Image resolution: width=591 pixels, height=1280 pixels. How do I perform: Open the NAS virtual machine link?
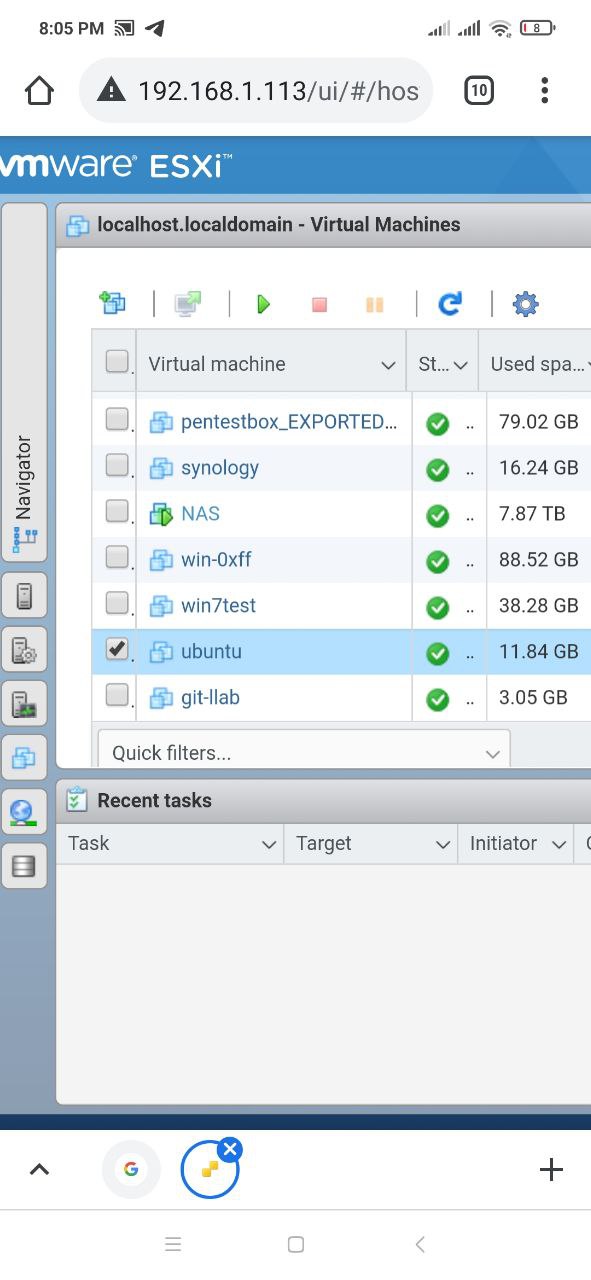pos(200,513)
